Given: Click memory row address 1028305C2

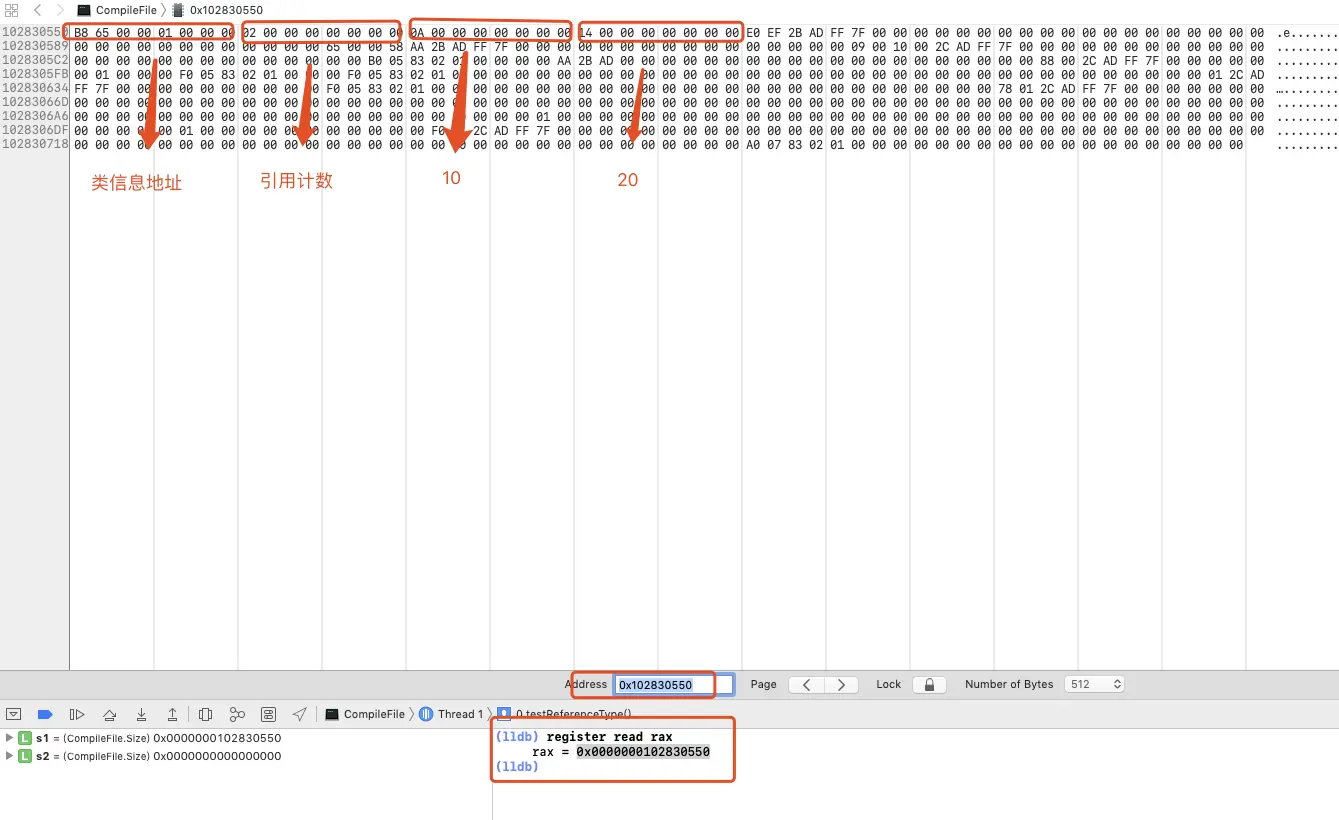Looking at the screenshot, I should coord(35,61).
